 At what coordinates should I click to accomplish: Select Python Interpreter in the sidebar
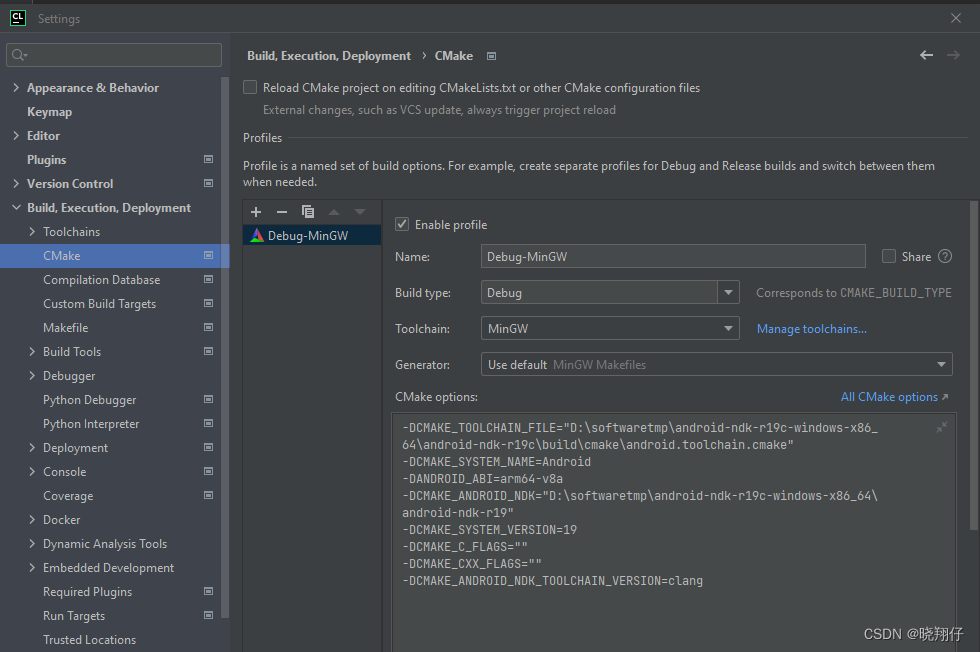point(91,424)
